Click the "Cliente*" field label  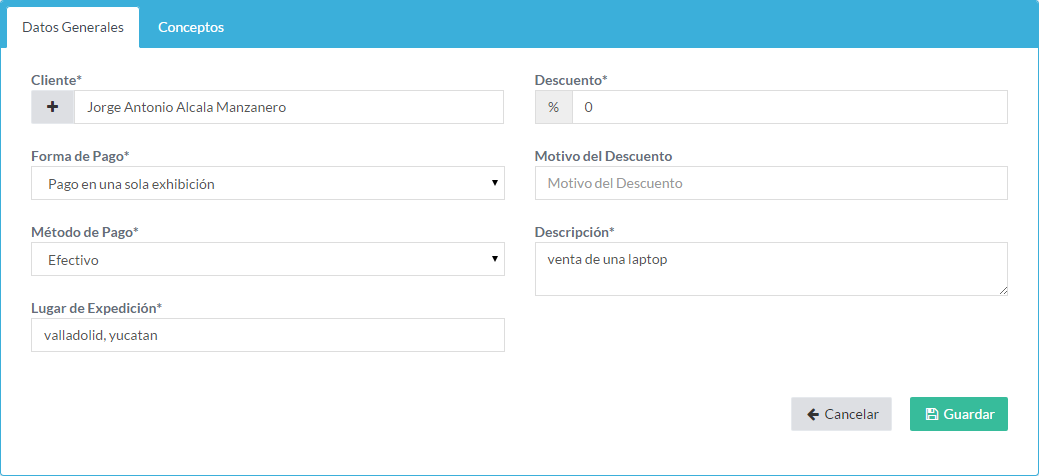click(x=56, y=79)
